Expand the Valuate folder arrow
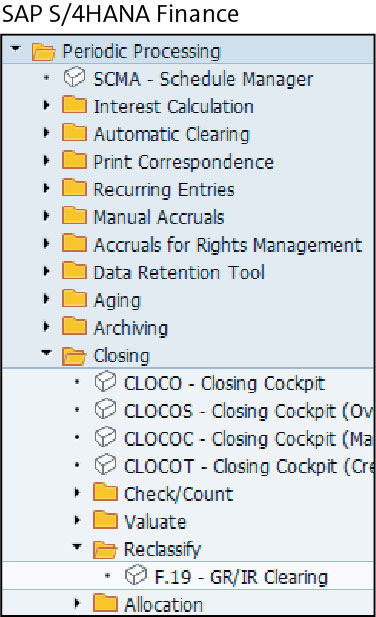The height and width of the screenshot is (617, 376). [77, 520]
